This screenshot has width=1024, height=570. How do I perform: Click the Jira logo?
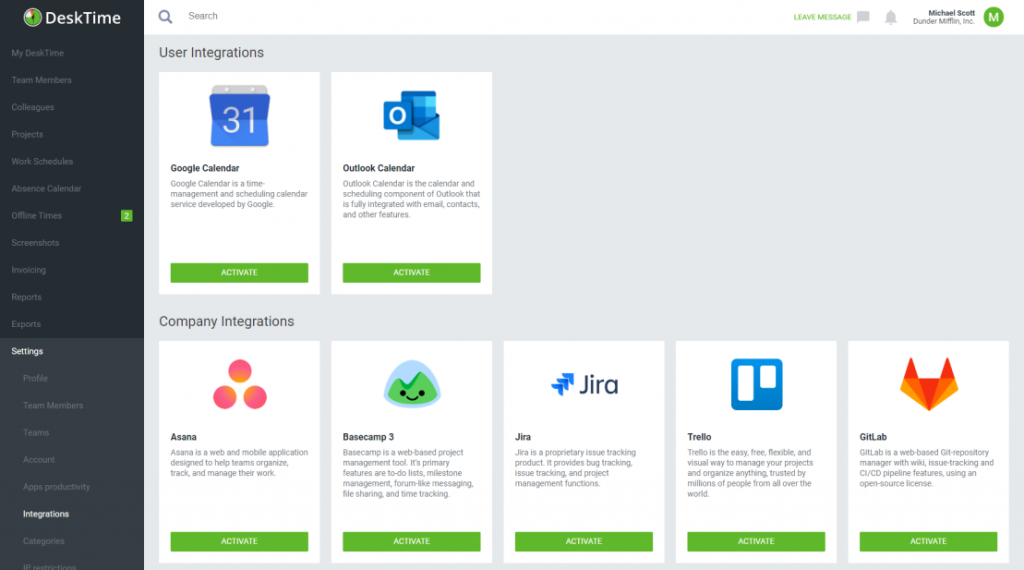click(584, 385)
